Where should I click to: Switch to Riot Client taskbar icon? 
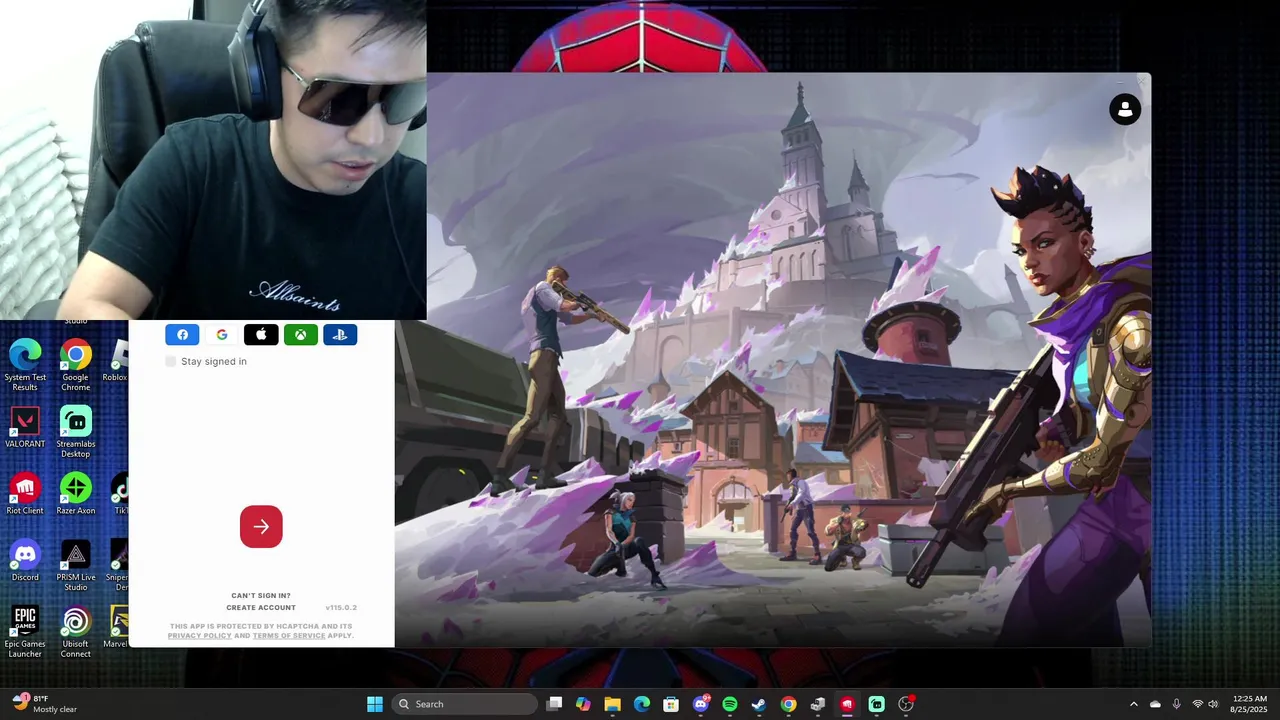pos(847,704)
